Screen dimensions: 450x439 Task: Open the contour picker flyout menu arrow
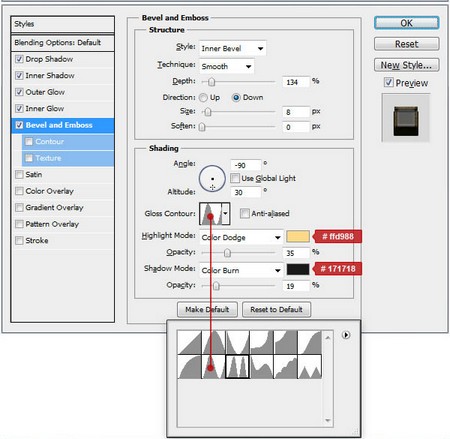346,335
